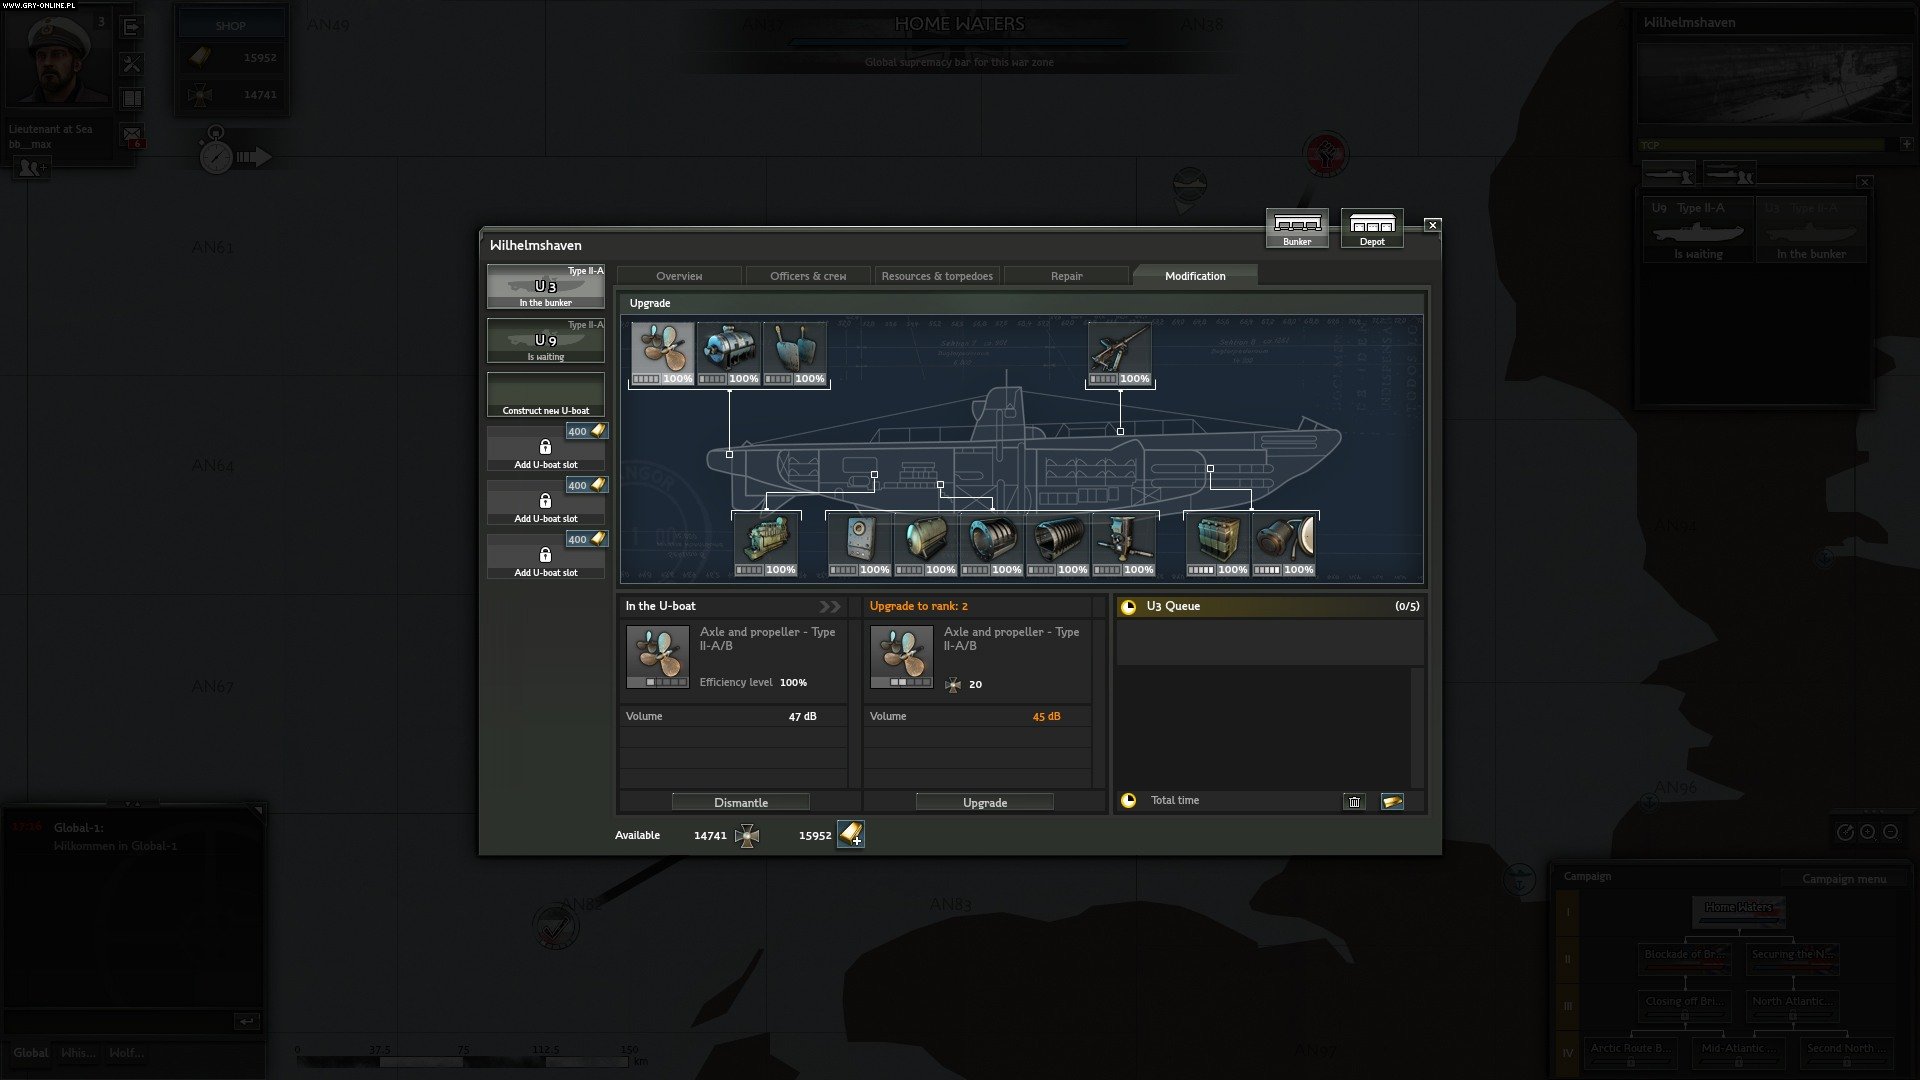Open Campaign menu button
1920x1080 pixels.
[1843, 878]
